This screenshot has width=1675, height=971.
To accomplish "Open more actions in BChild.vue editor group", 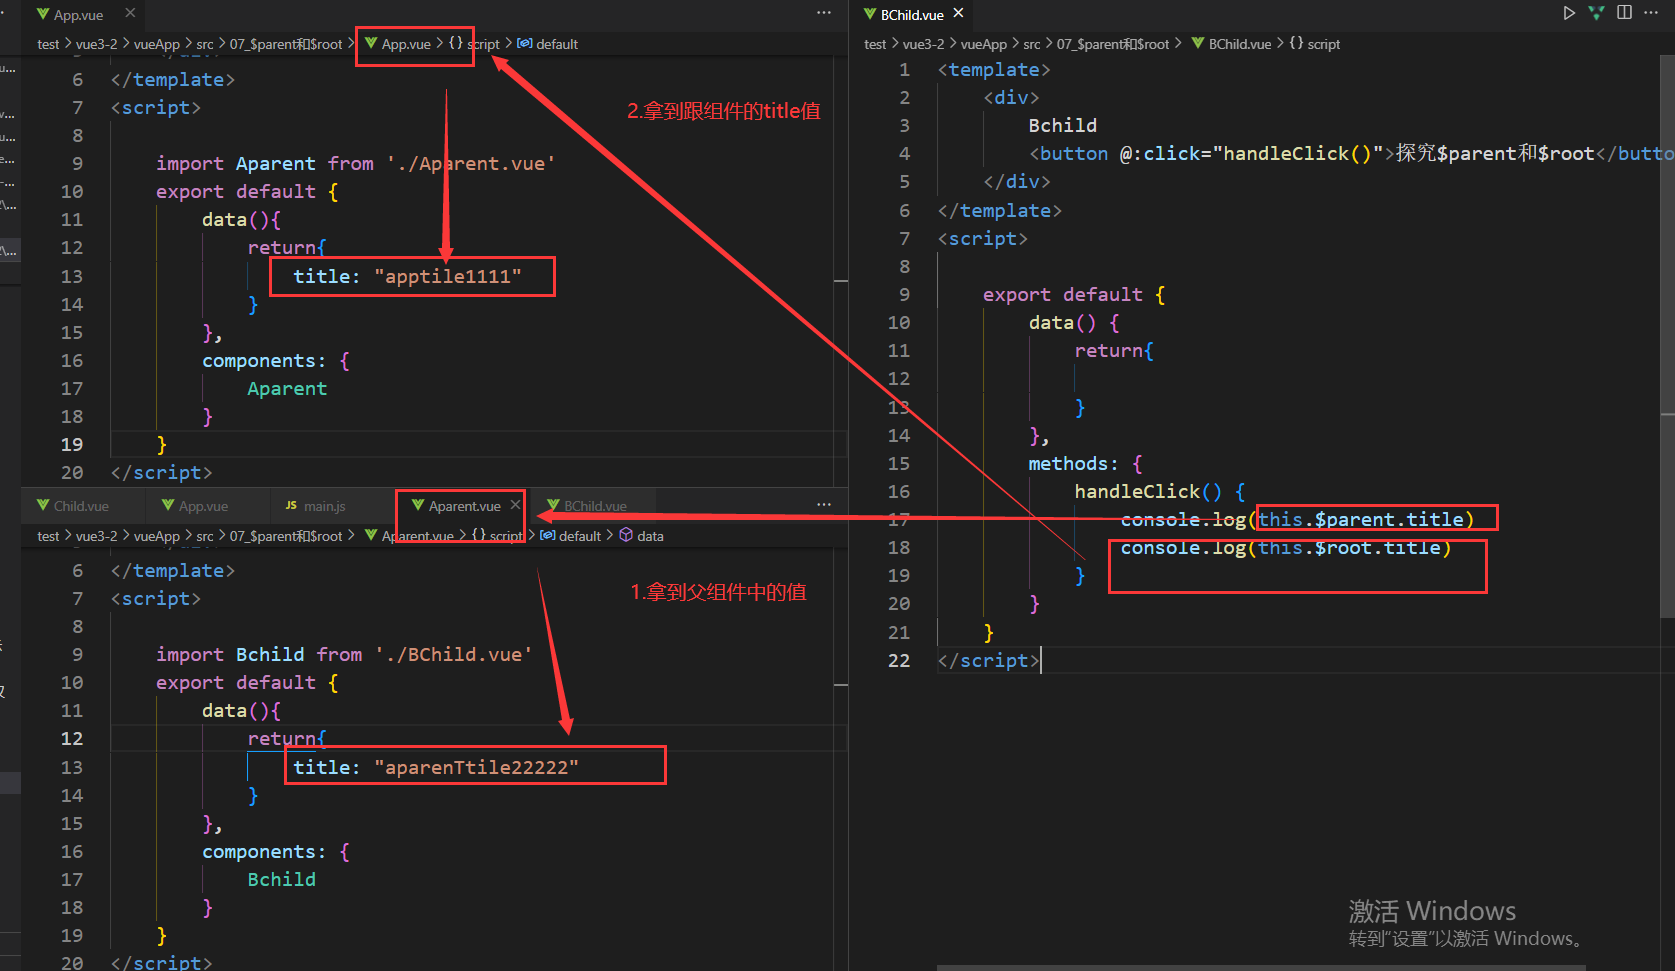I will [x=1651, y=13].
